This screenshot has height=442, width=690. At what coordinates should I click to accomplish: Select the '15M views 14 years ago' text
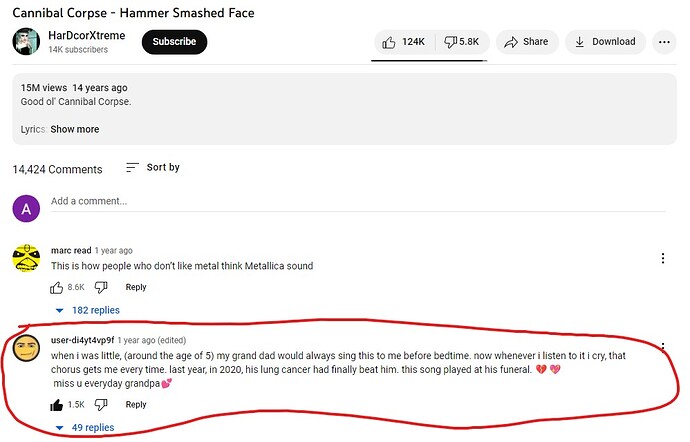74,88
